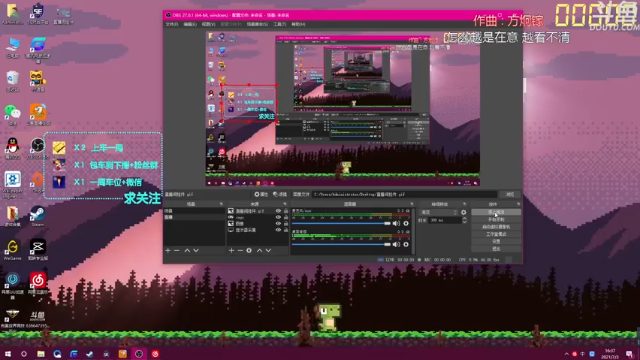Open source properties gear in sources toolbar
The height and width of the screenshot is (360, 640).
point(249,250)
